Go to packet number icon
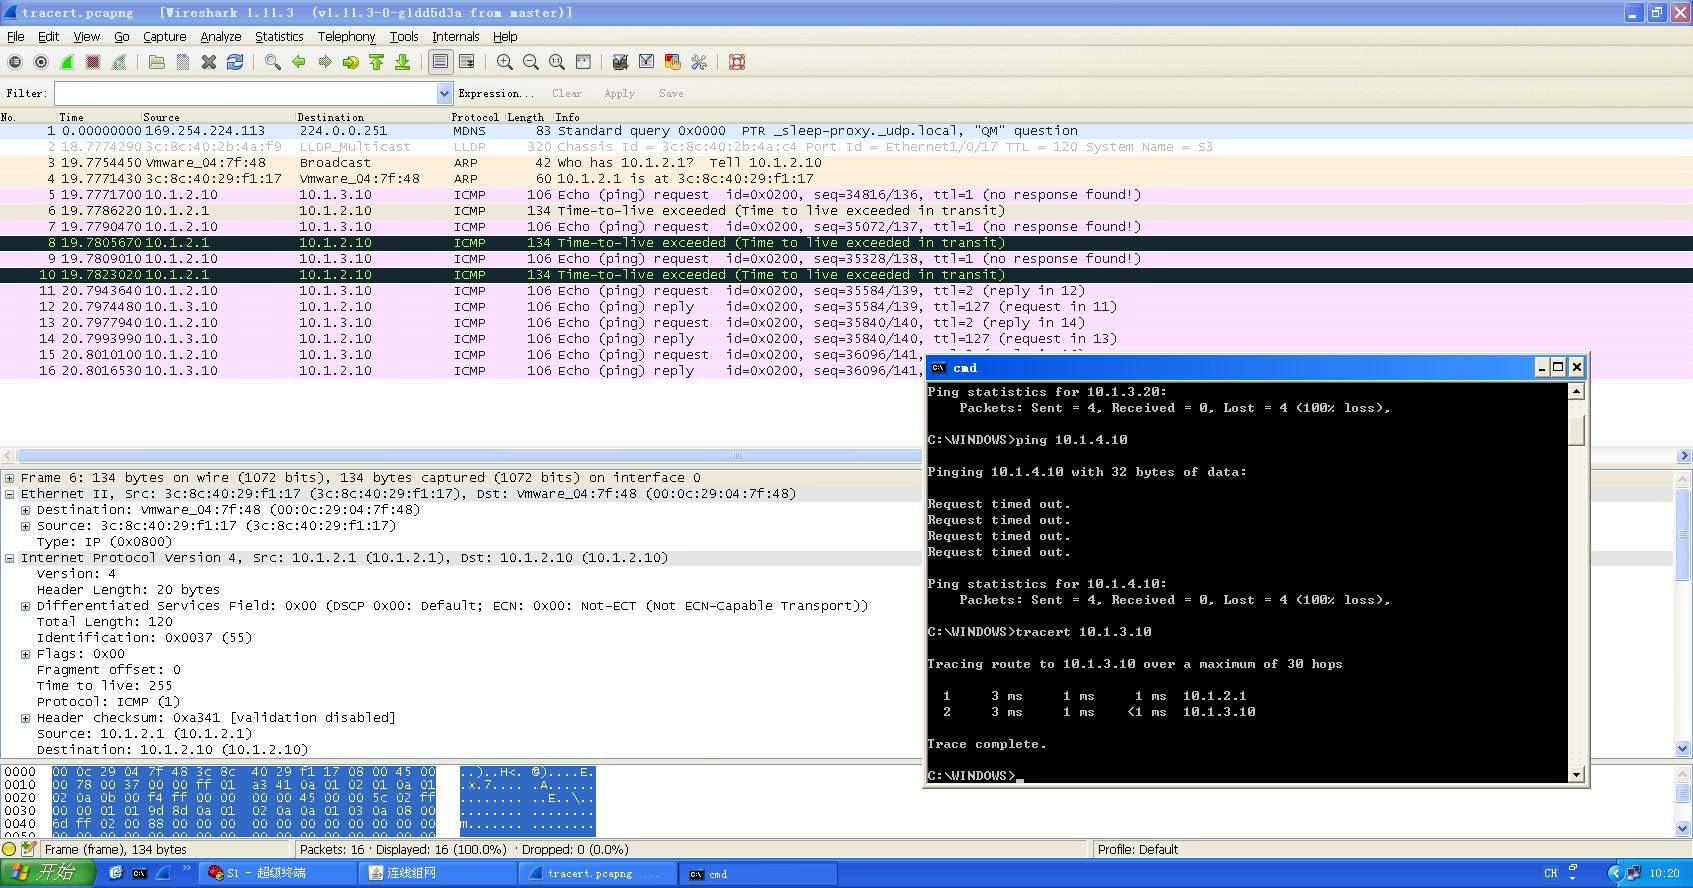Screen dimensions: 1693x888 point(351,62)
